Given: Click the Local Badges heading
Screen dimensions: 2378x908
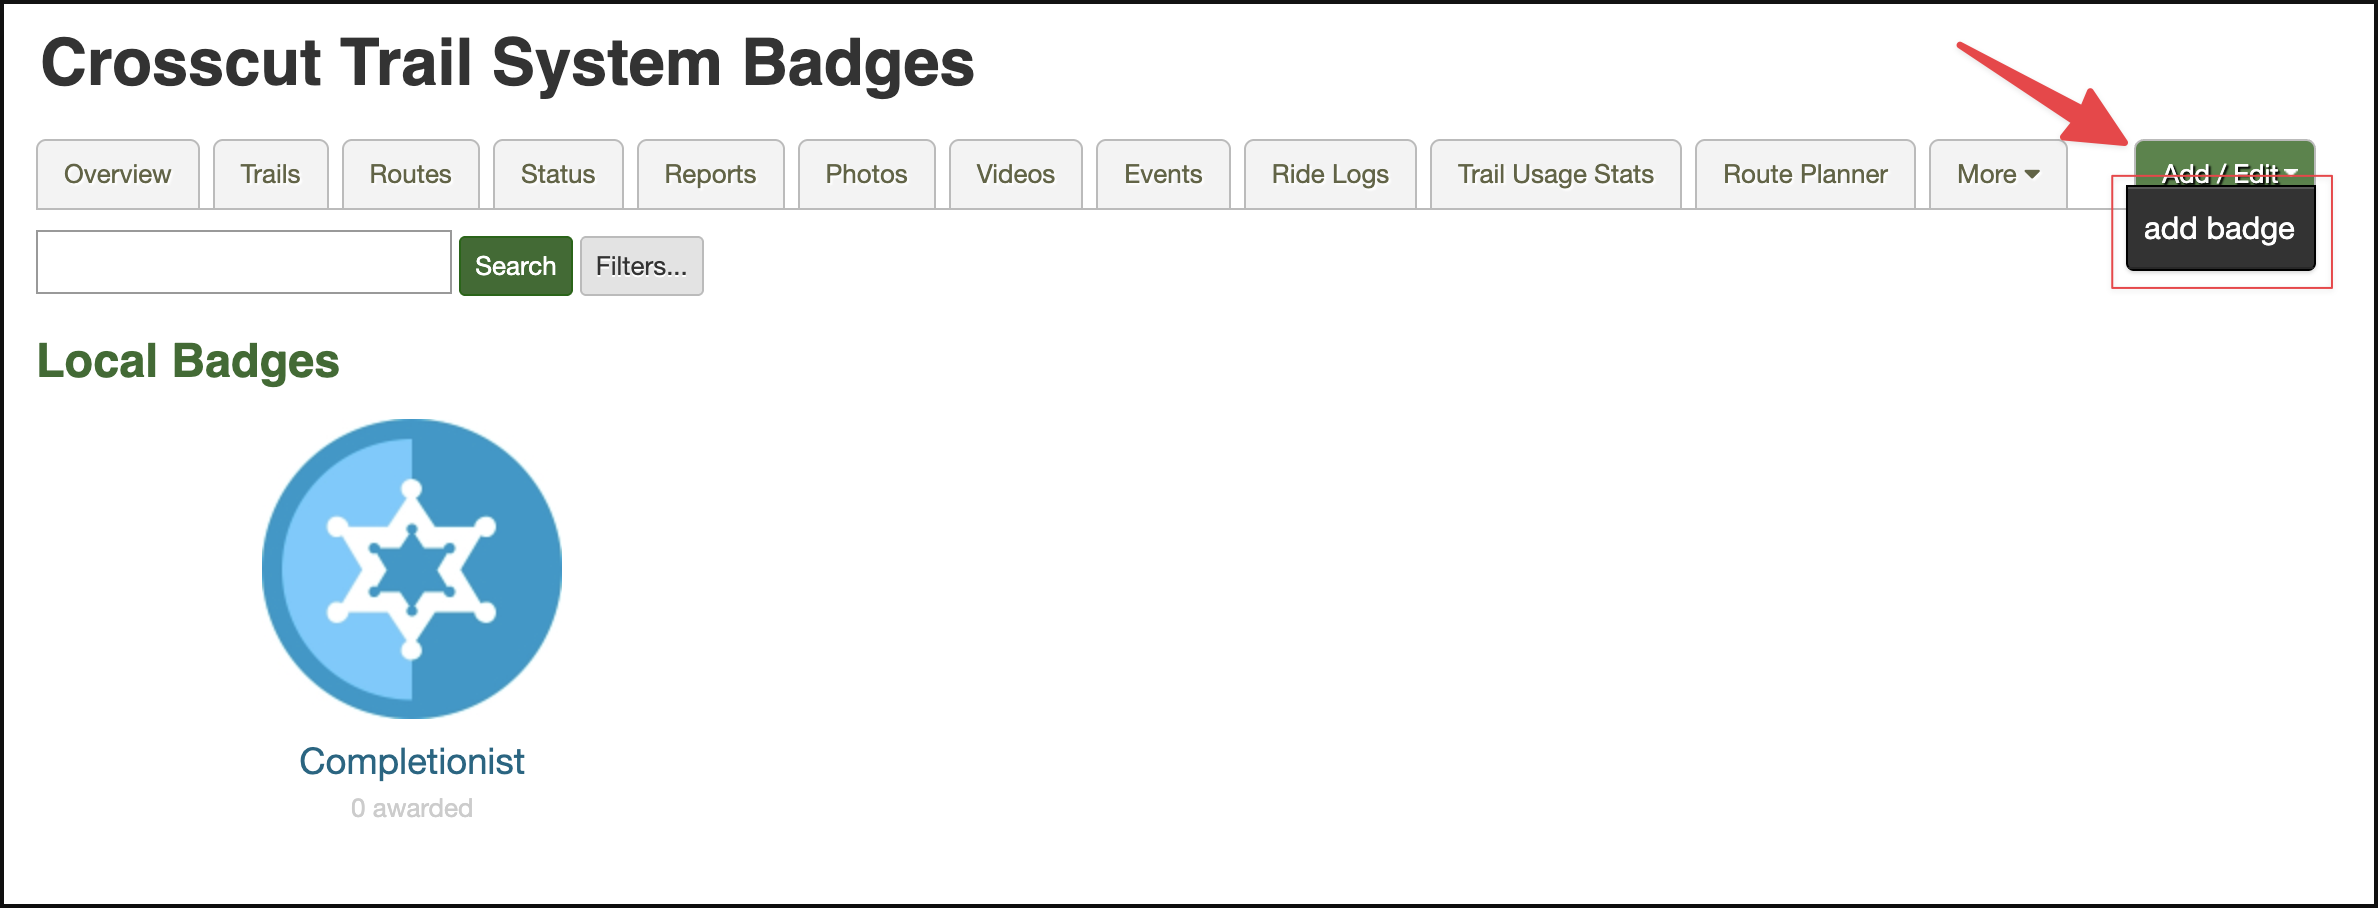Looking at the screenshot, I should [x=188, y=361].
